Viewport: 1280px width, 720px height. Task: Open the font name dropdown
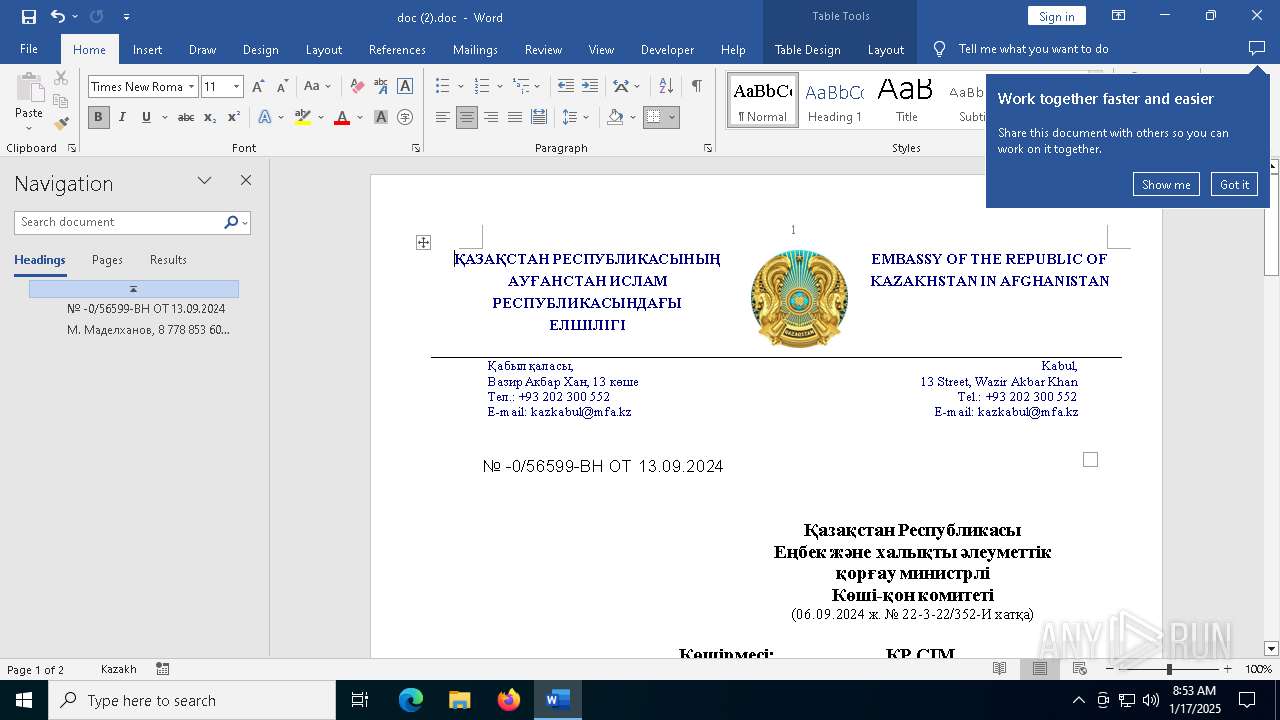pyautogui.click(x=192, y=87)
